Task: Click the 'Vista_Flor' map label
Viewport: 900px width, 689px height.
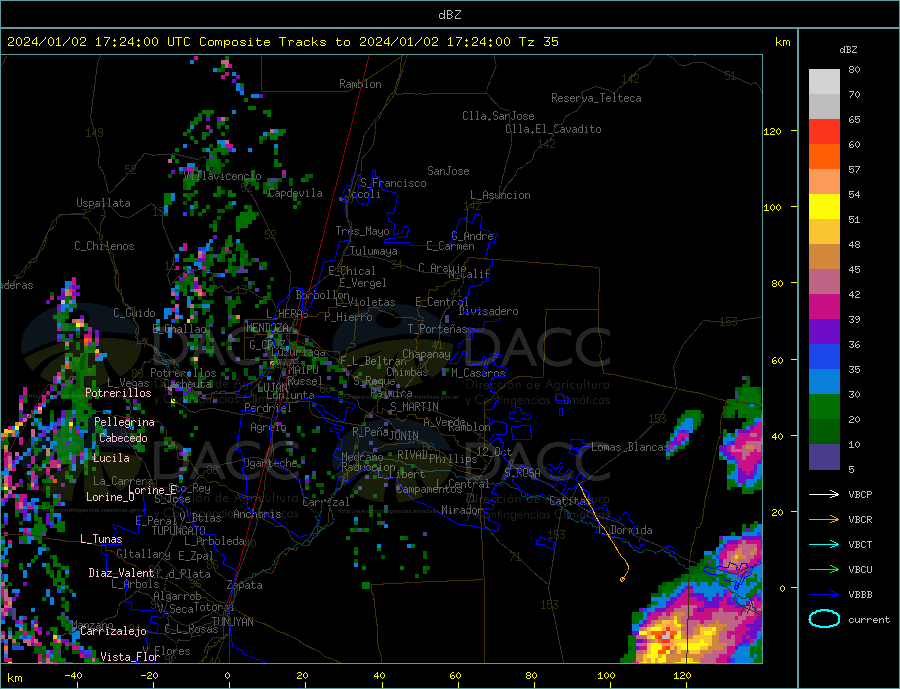Action: pyautogui.click(x=130, y=656)
